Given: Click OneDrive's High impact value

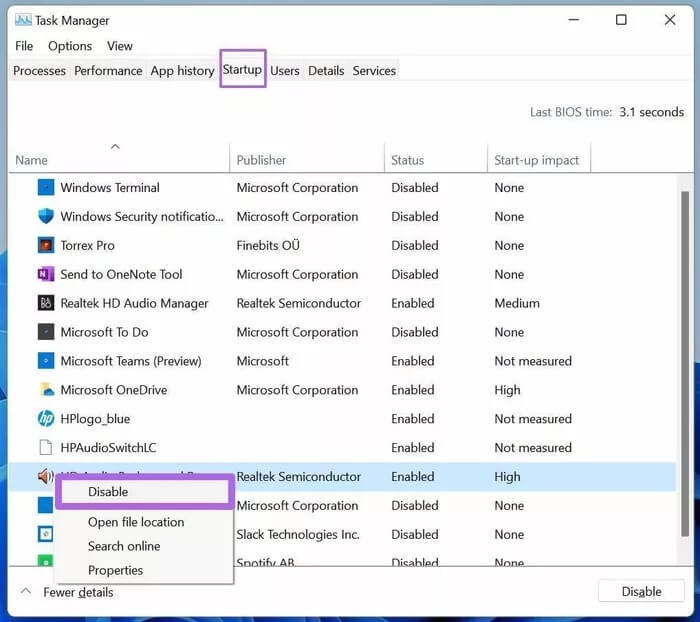Looking at the screenshot, I should click(507, 390).
